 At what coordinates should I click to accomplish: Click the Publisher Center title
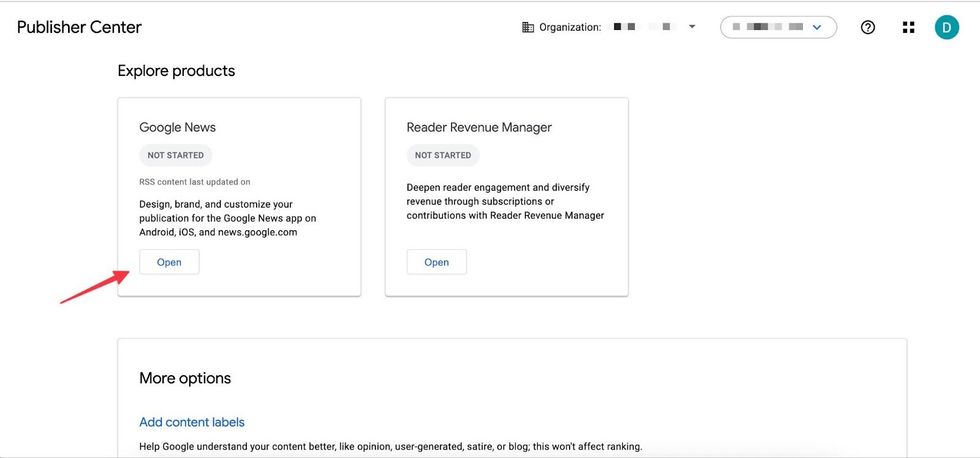click(79, 27)
